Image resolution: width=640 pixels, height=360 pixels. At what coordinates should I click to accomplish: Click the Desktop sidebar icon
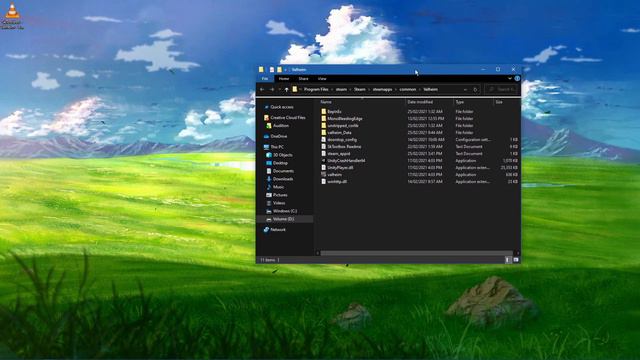[269, 163]
